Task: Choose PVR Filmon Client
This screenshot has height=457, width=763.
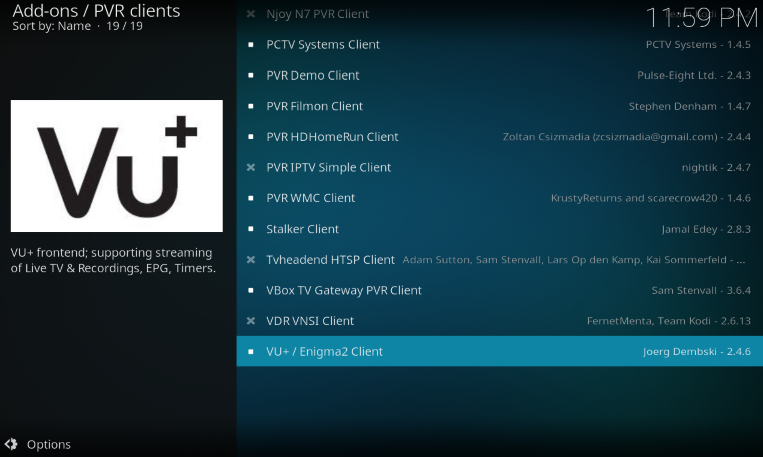Action: pyautogui.click(x=500, y=106)
